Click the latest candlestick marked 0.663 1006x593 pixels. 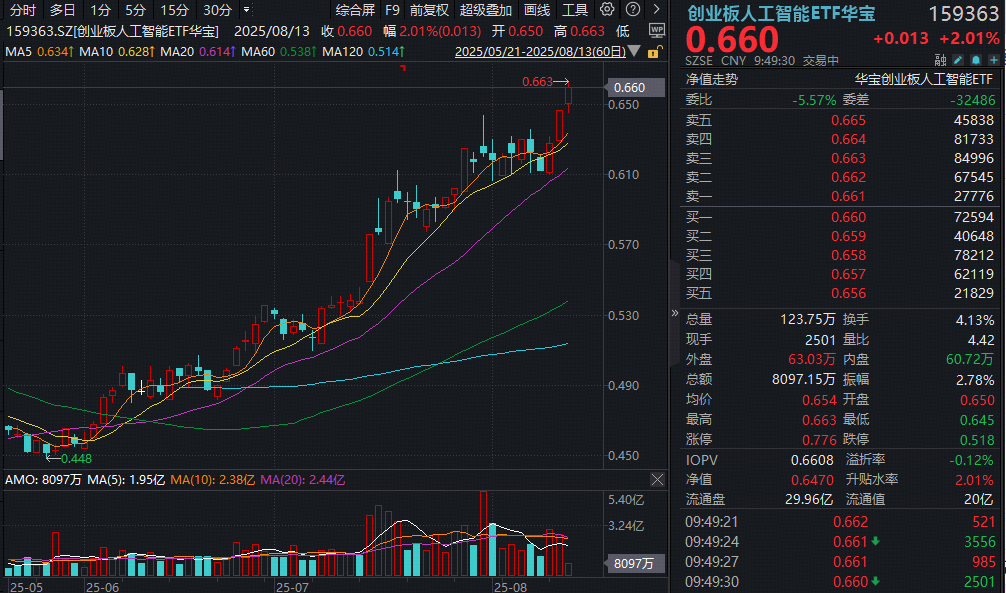point(568,96)
